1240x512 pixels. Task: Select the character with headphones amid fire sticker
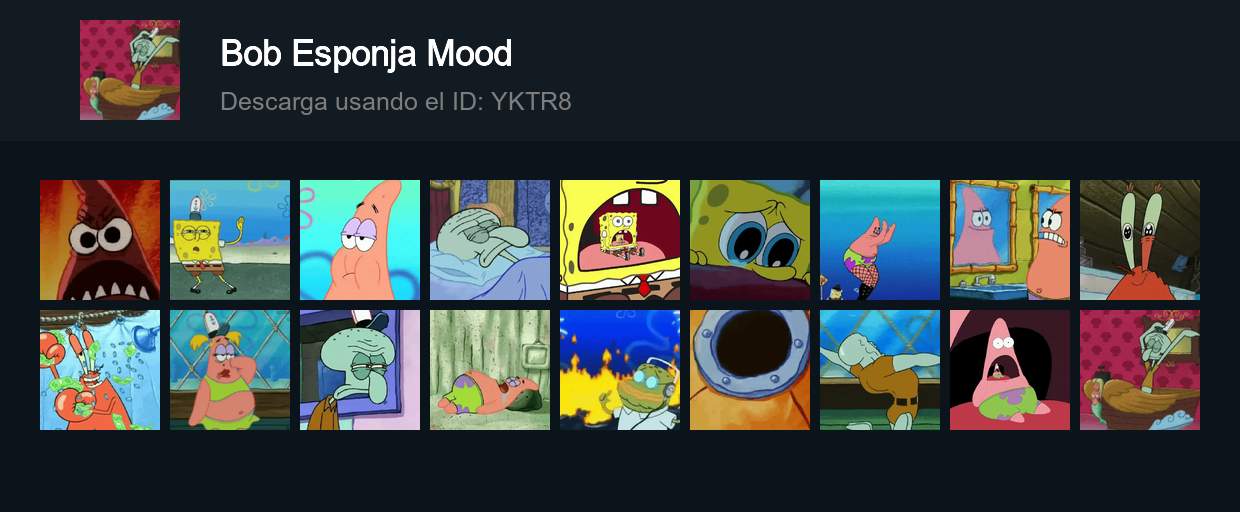[620, 370]
